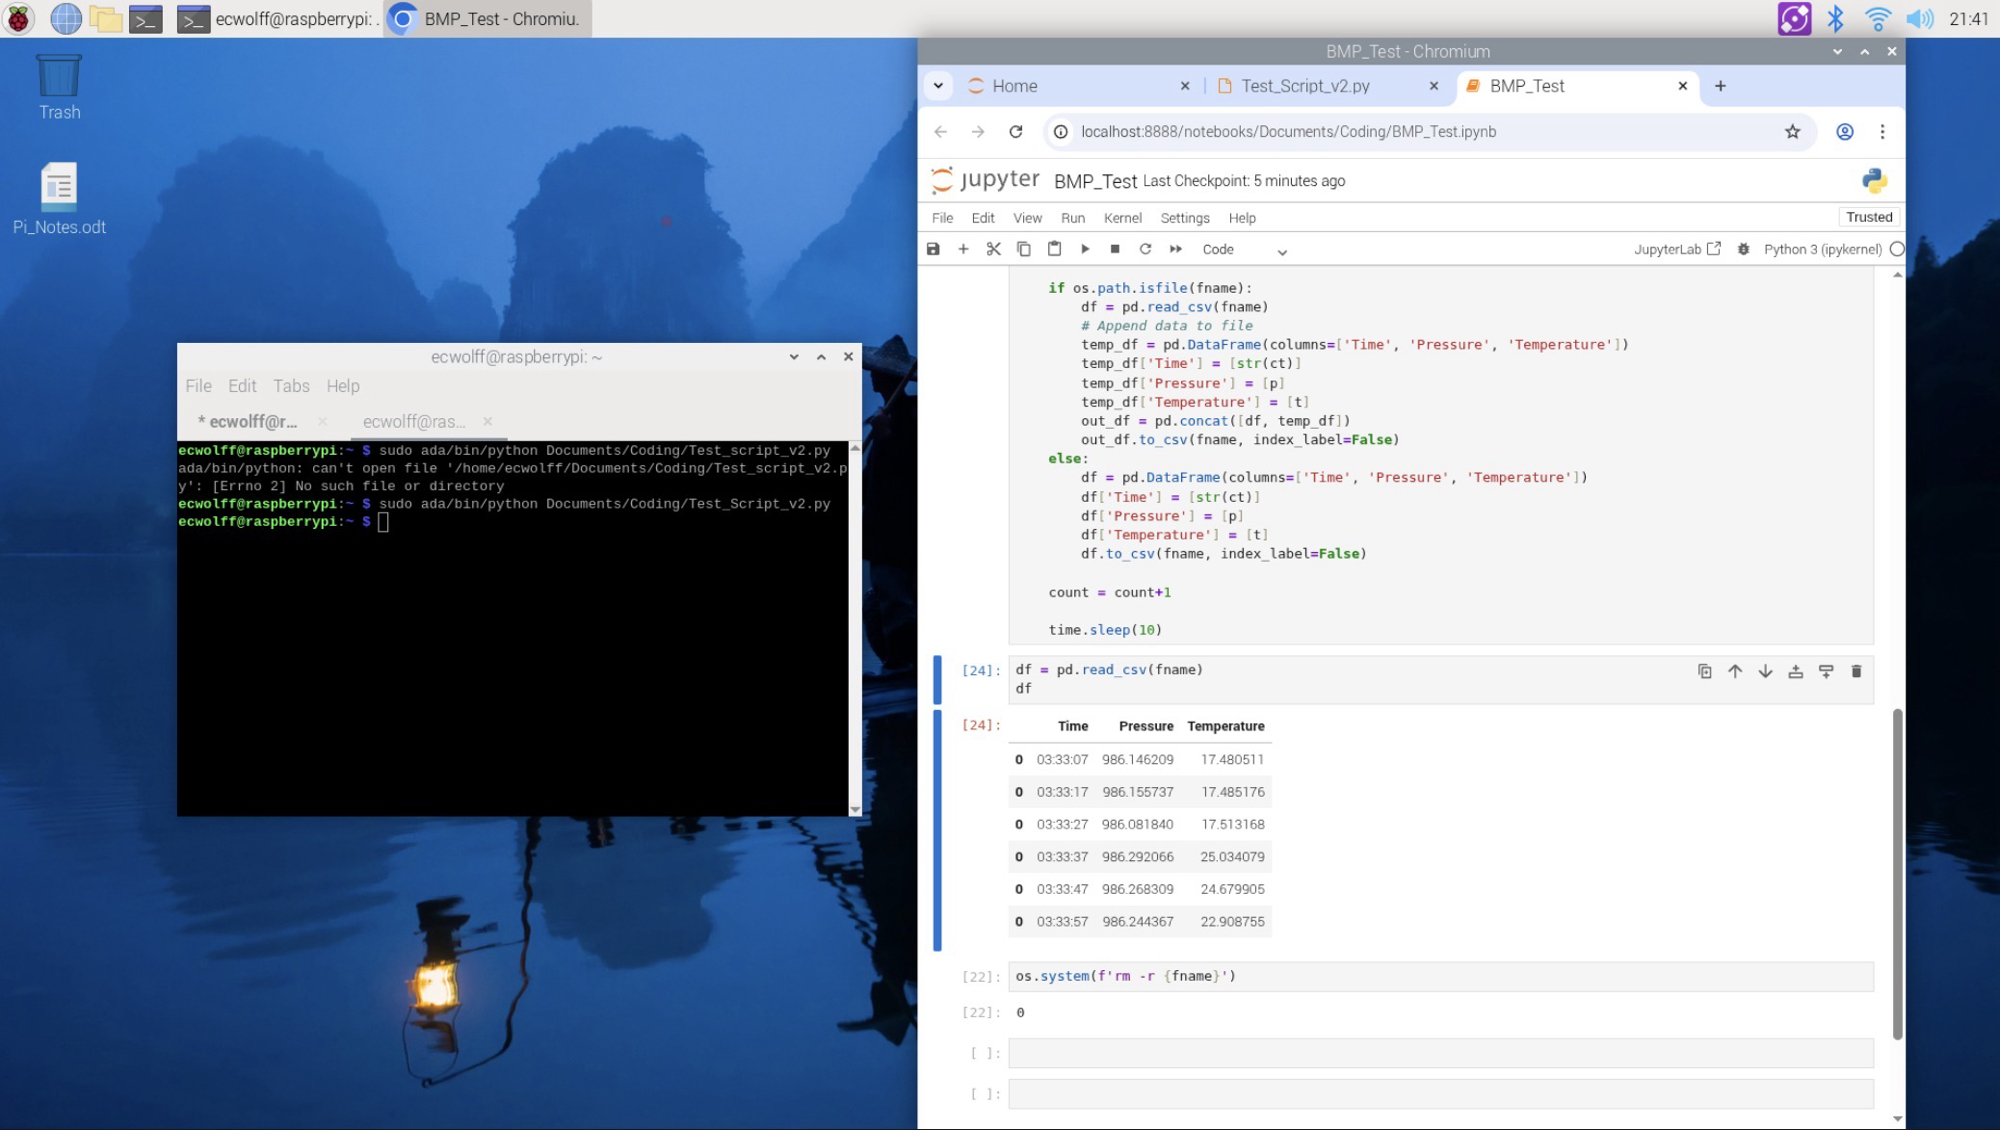Open the Kernel menu
The height and width of the screenshot is (1130, 2000).
(1122, 218)
